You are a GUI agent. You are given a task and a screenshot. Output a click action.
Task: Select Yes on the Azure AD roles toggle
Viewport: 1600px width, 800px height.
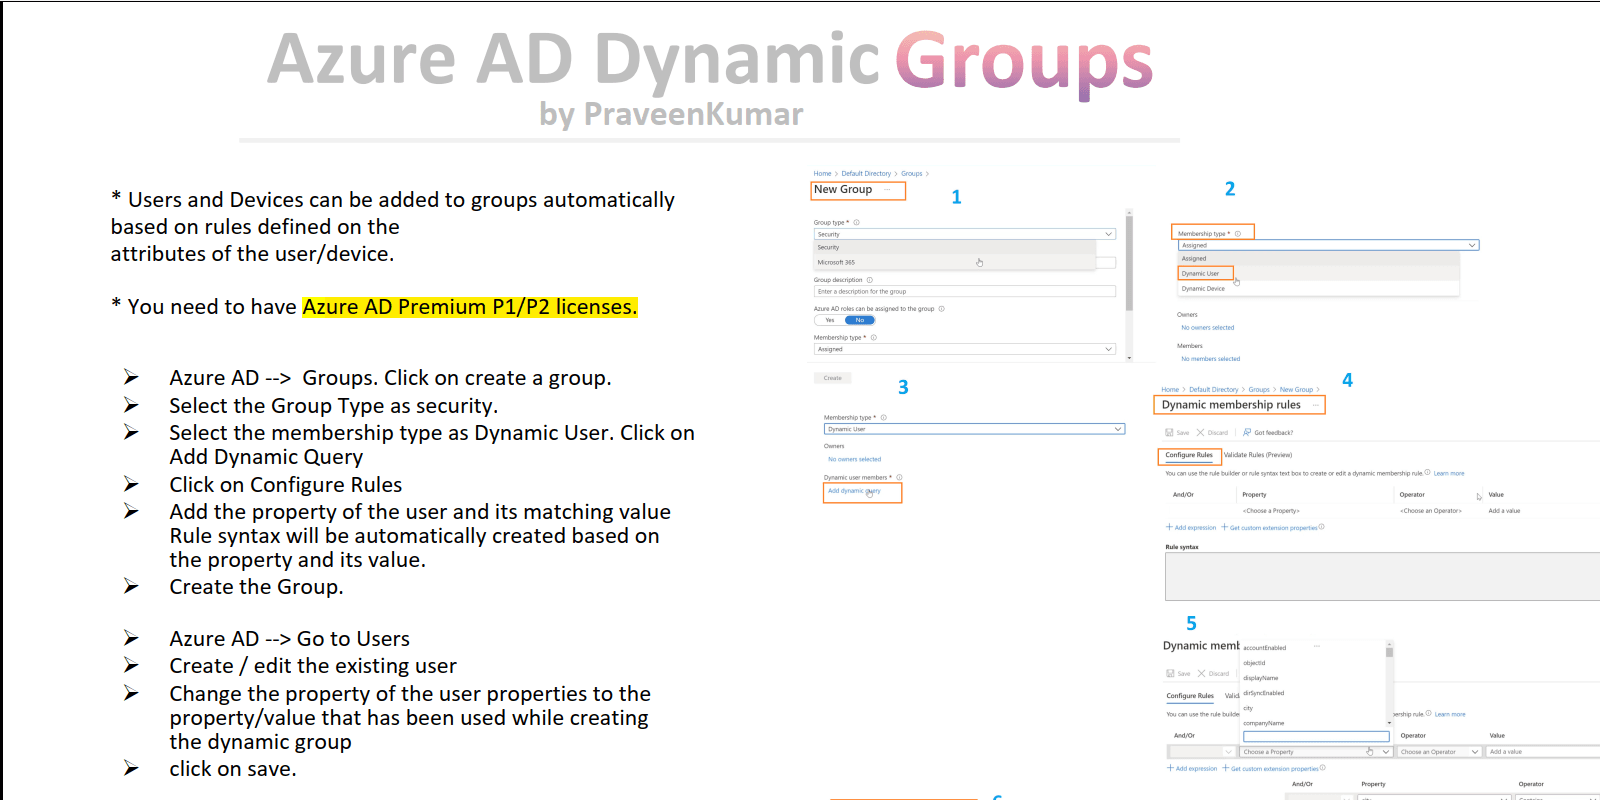coord(830,320)
